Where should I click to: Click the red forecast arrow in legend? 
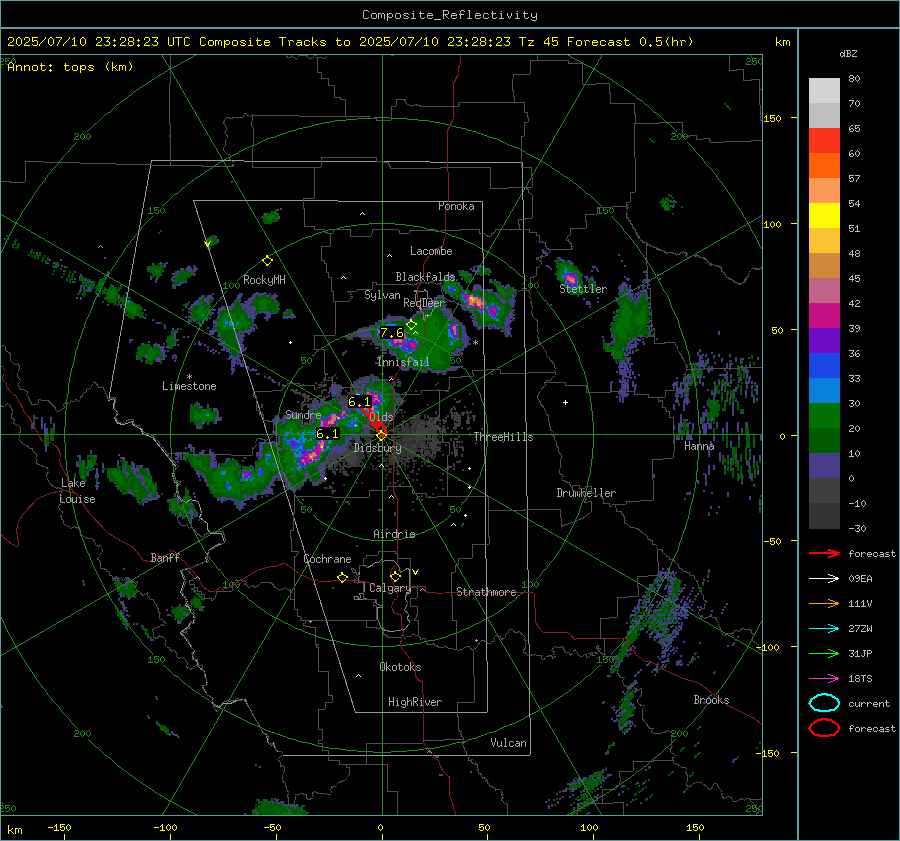824,553
